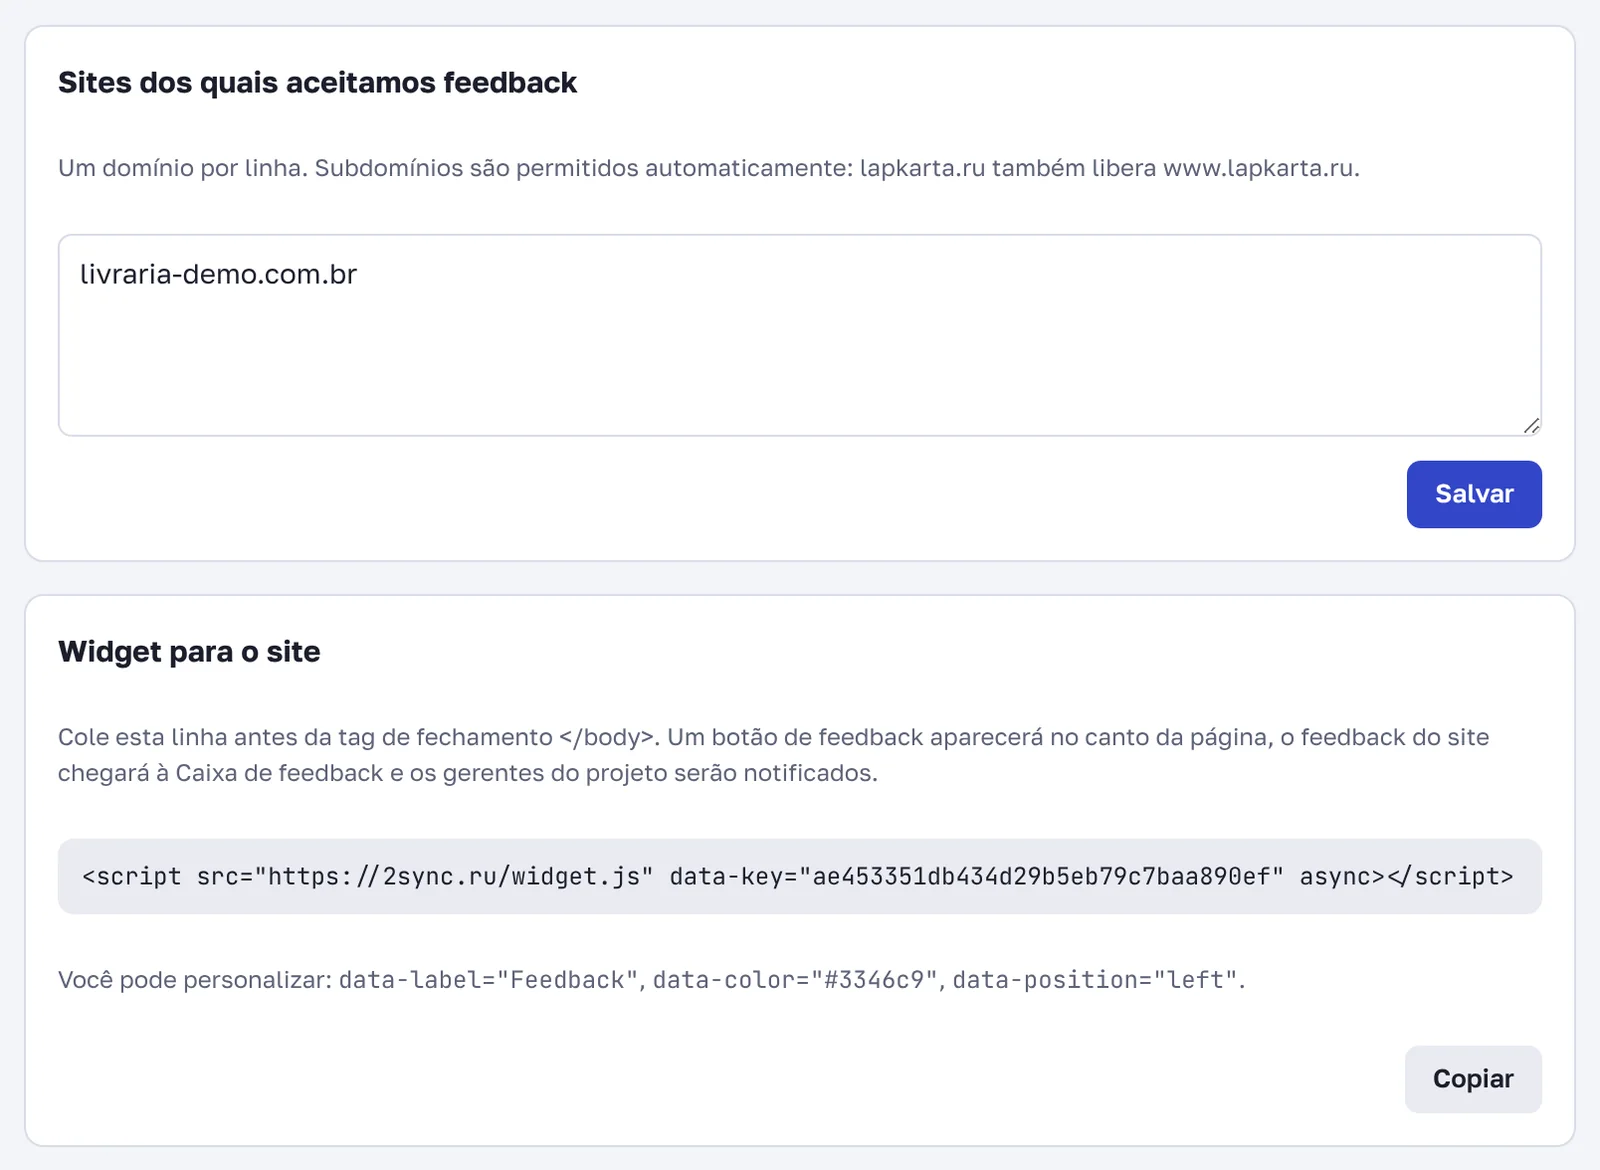Screen dimensions: 1600x1170
Task: Copy the widget code with Copiar
Action: [x=1473, y=1079]
